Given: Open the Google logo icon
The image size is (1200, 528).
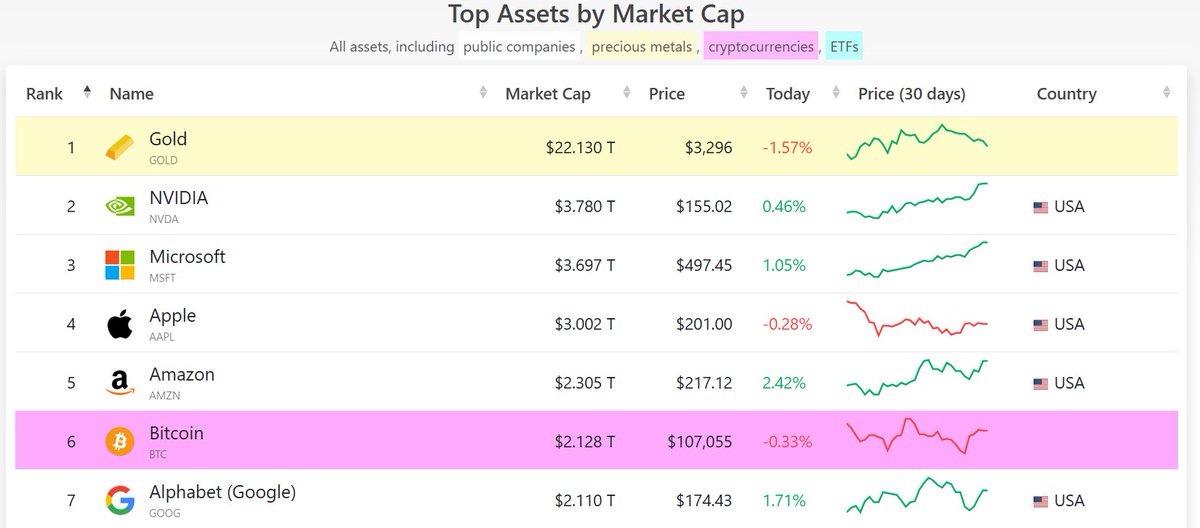Looking at the screenshot, I should point(119,500).
